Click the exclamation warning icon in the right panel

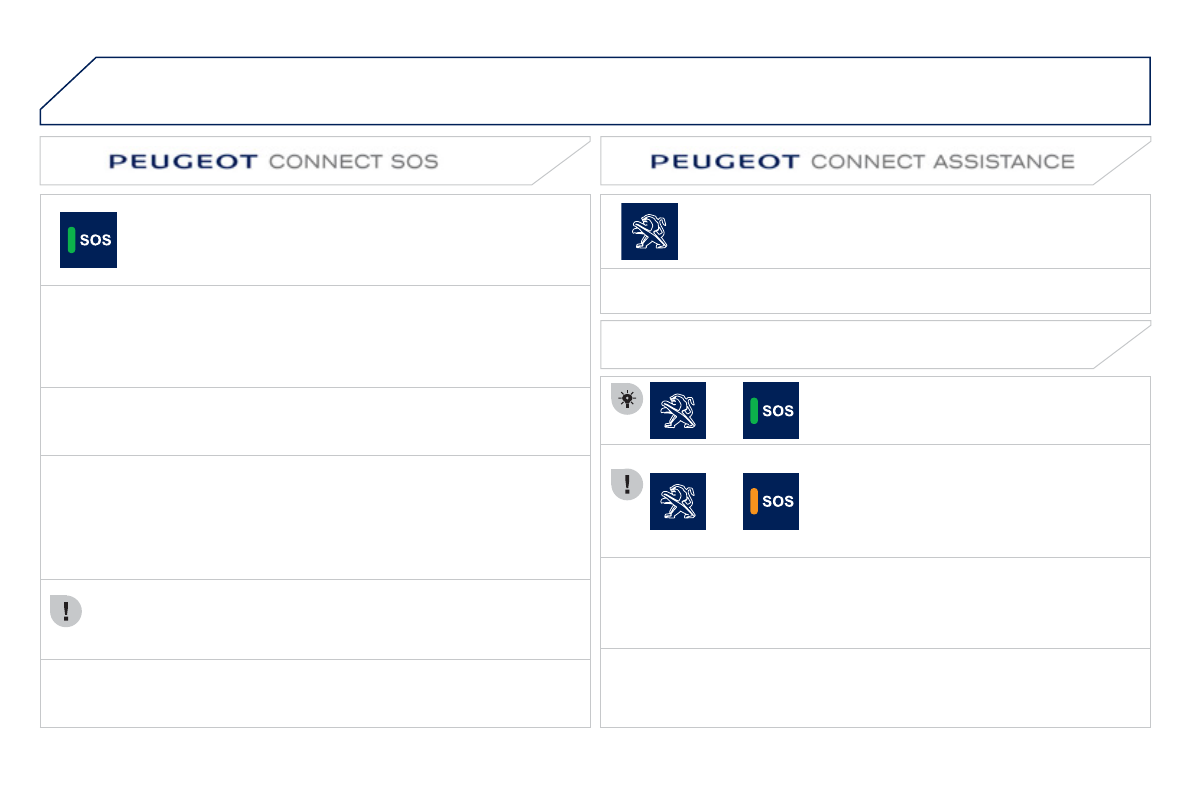coord(627,485)
